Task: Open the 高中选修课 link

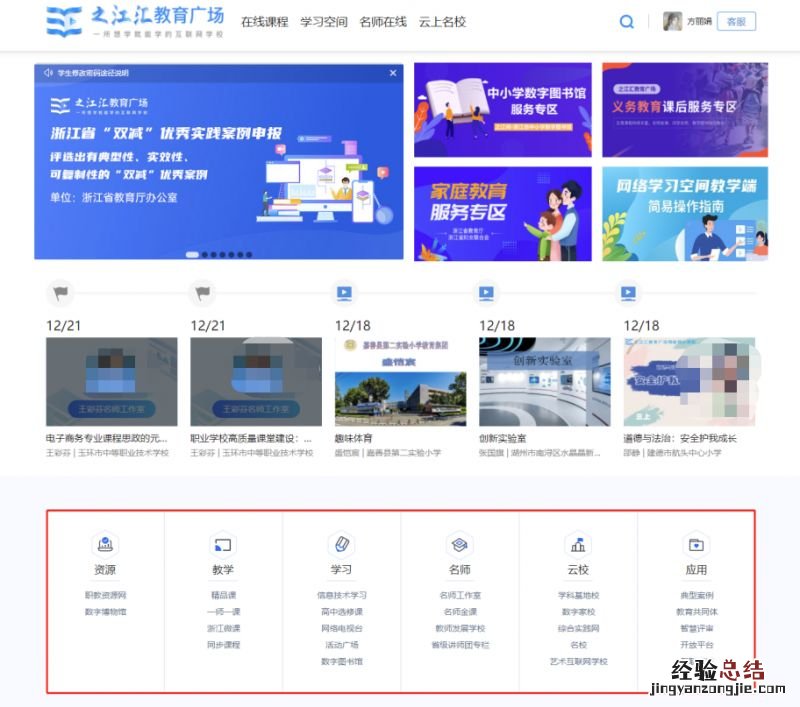Action: tap(342, 612)
